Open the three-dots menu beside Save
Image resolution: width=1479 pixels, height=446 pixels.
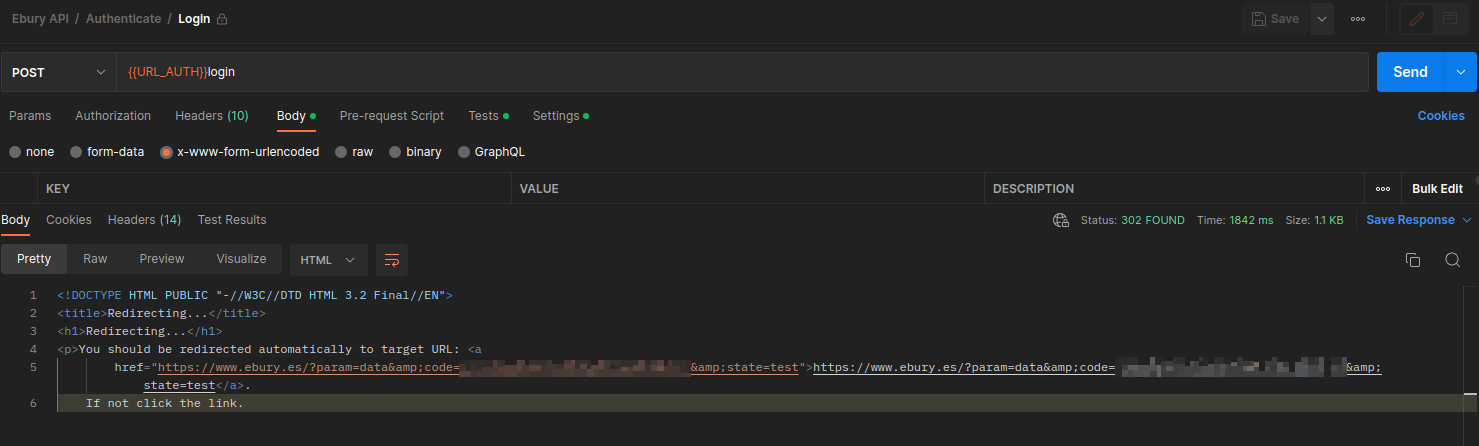click(1358, 19)
